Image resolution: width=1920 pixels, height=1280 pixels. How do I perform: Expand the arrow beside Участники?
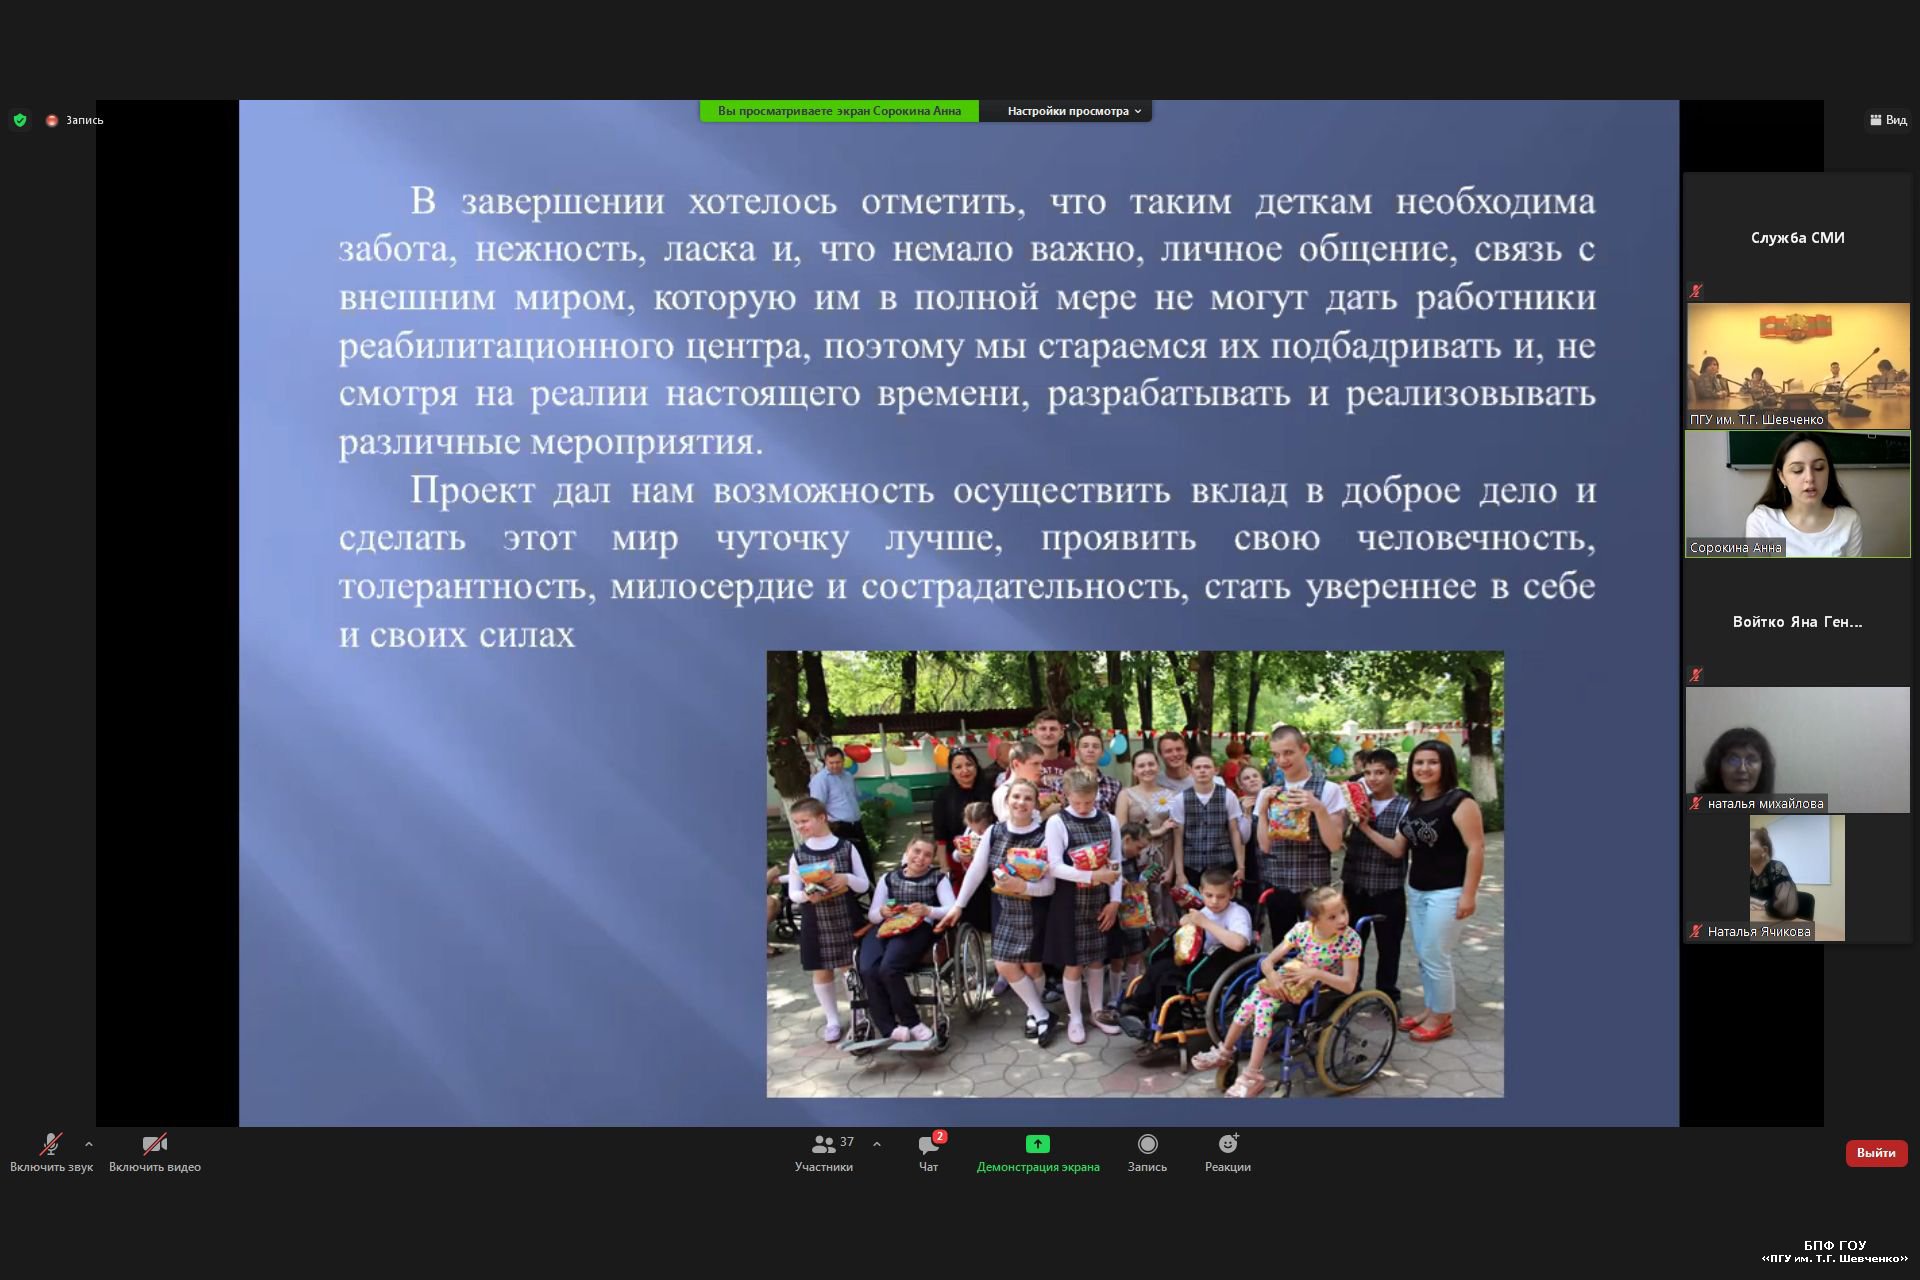pos(877,1144)
